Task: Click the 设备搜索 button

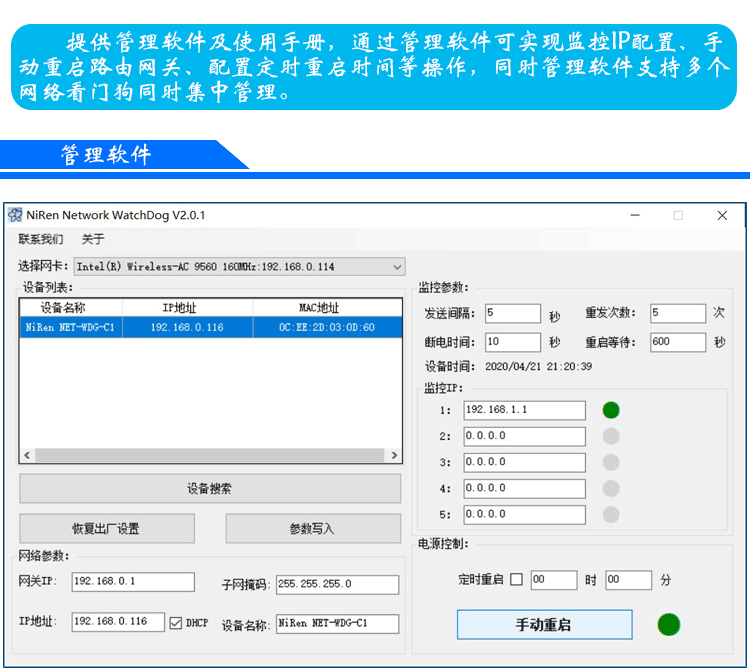Action: [210, 489]
